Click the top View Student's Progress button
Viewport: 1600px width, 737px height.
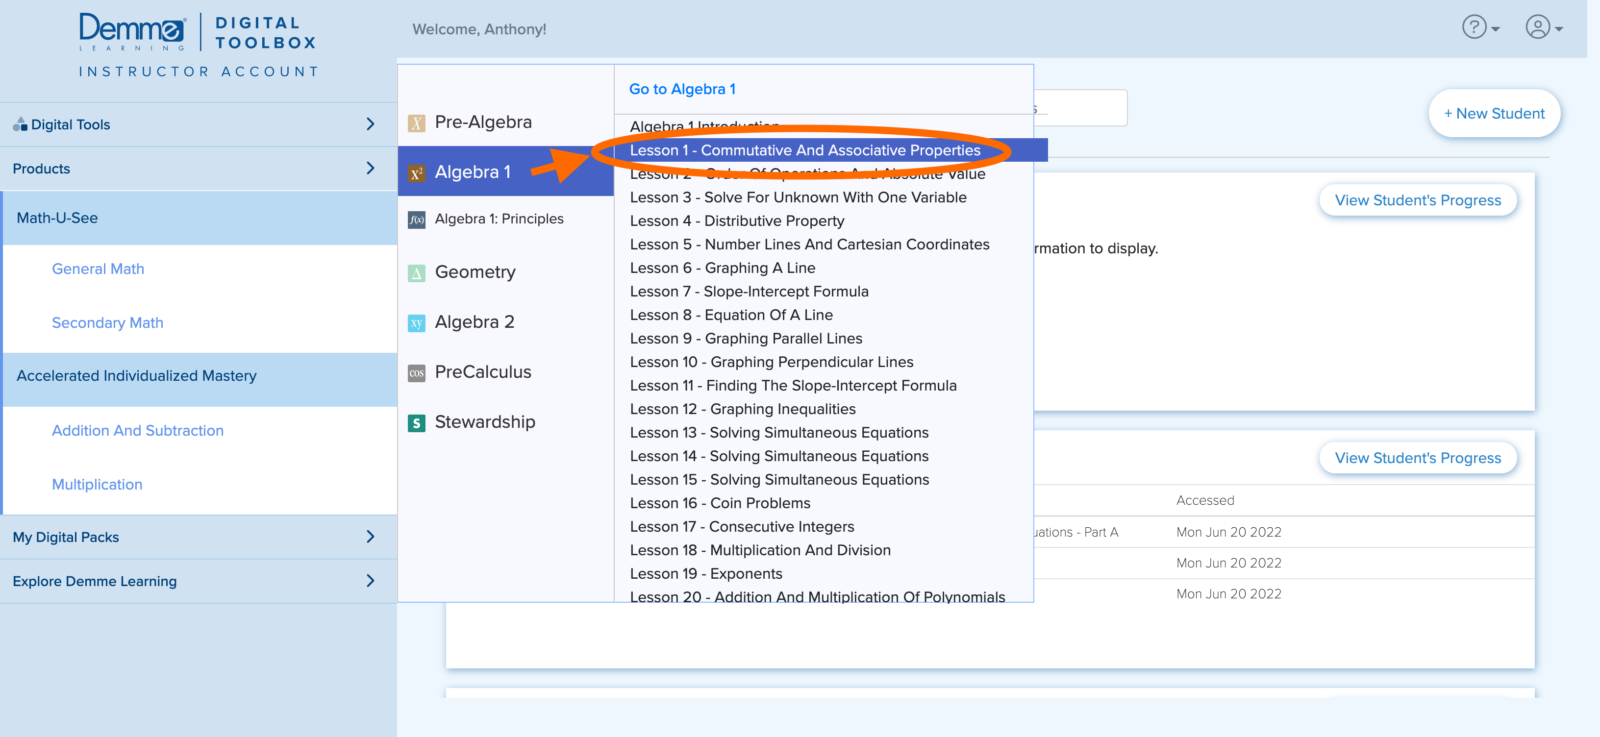(x=1417, y=200)
